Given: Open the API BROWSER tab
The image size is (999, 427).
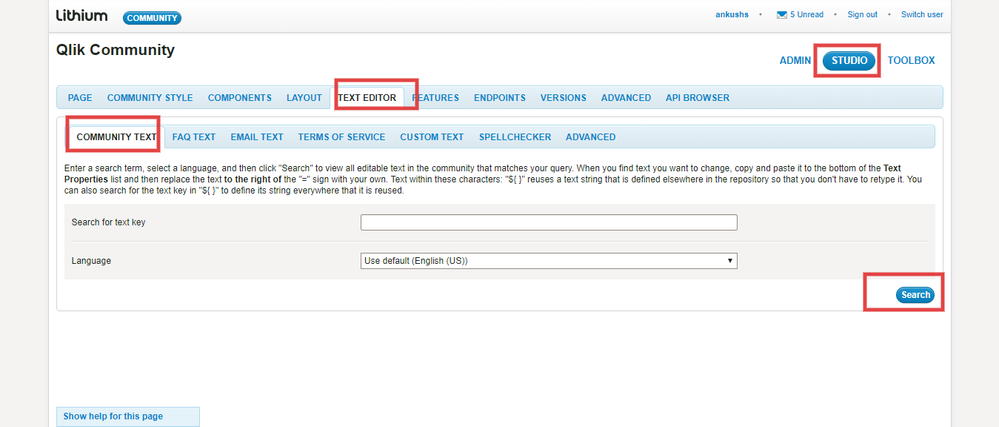Looking at the screenshot, I should tap(698, 98).
